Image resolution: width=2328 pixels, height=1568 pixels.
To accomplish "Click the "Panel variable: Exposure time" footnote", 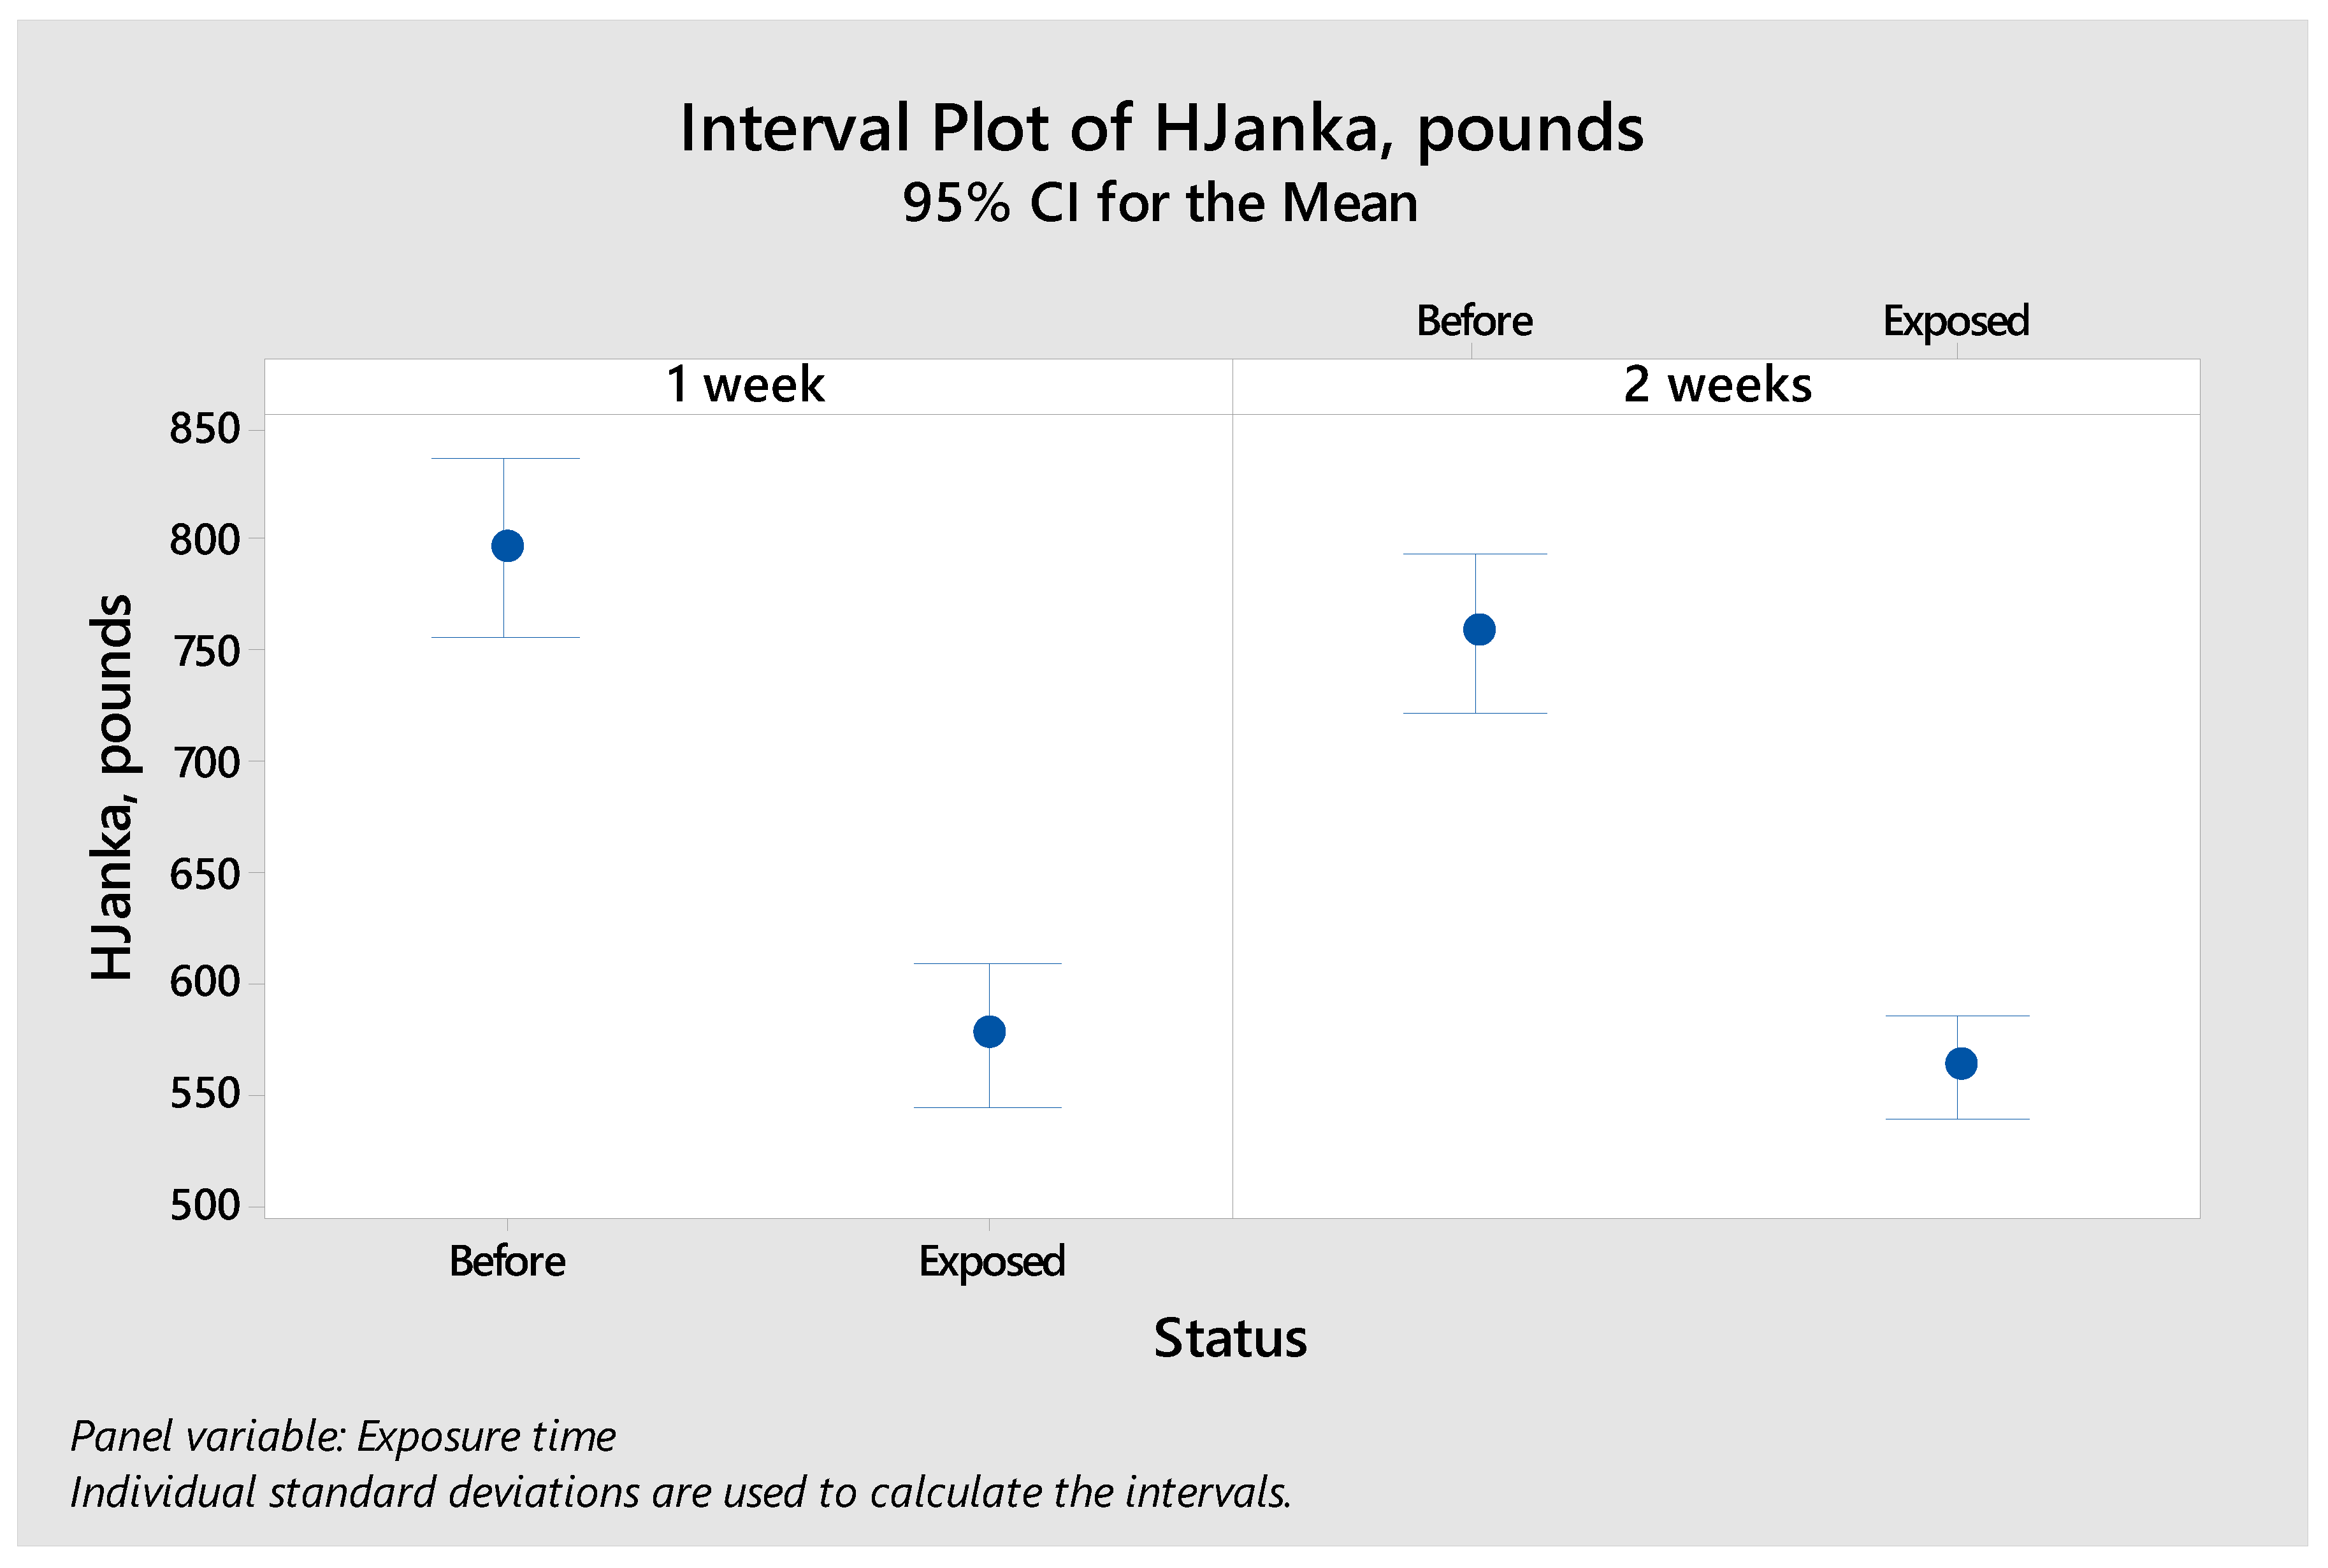I will click(x=343, y=1436).
